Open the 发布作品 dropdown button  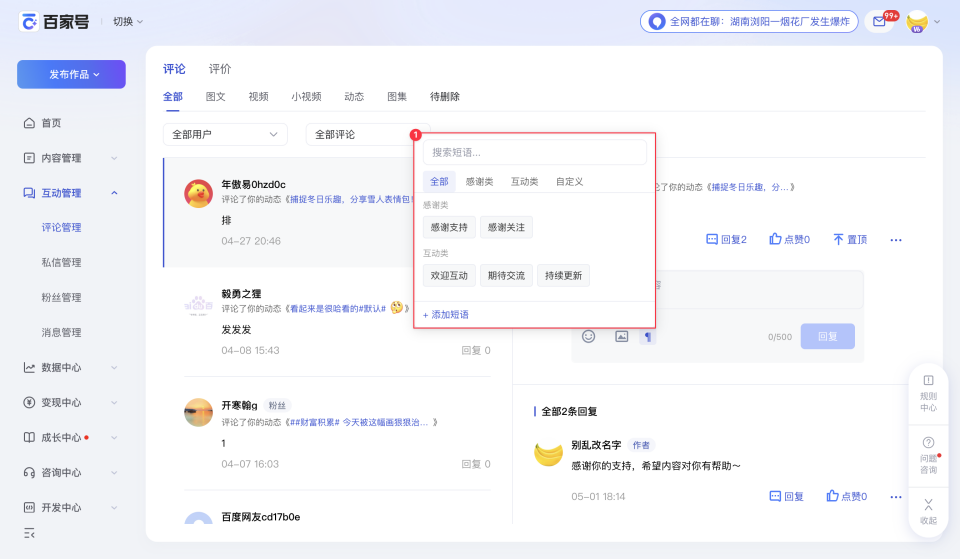[72, 74]
